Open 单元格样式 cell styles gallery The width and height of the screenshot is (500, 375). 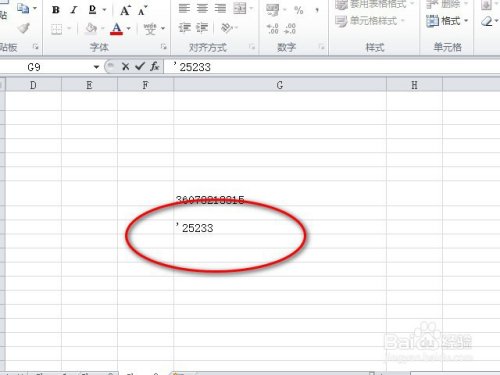coord(370,21)
